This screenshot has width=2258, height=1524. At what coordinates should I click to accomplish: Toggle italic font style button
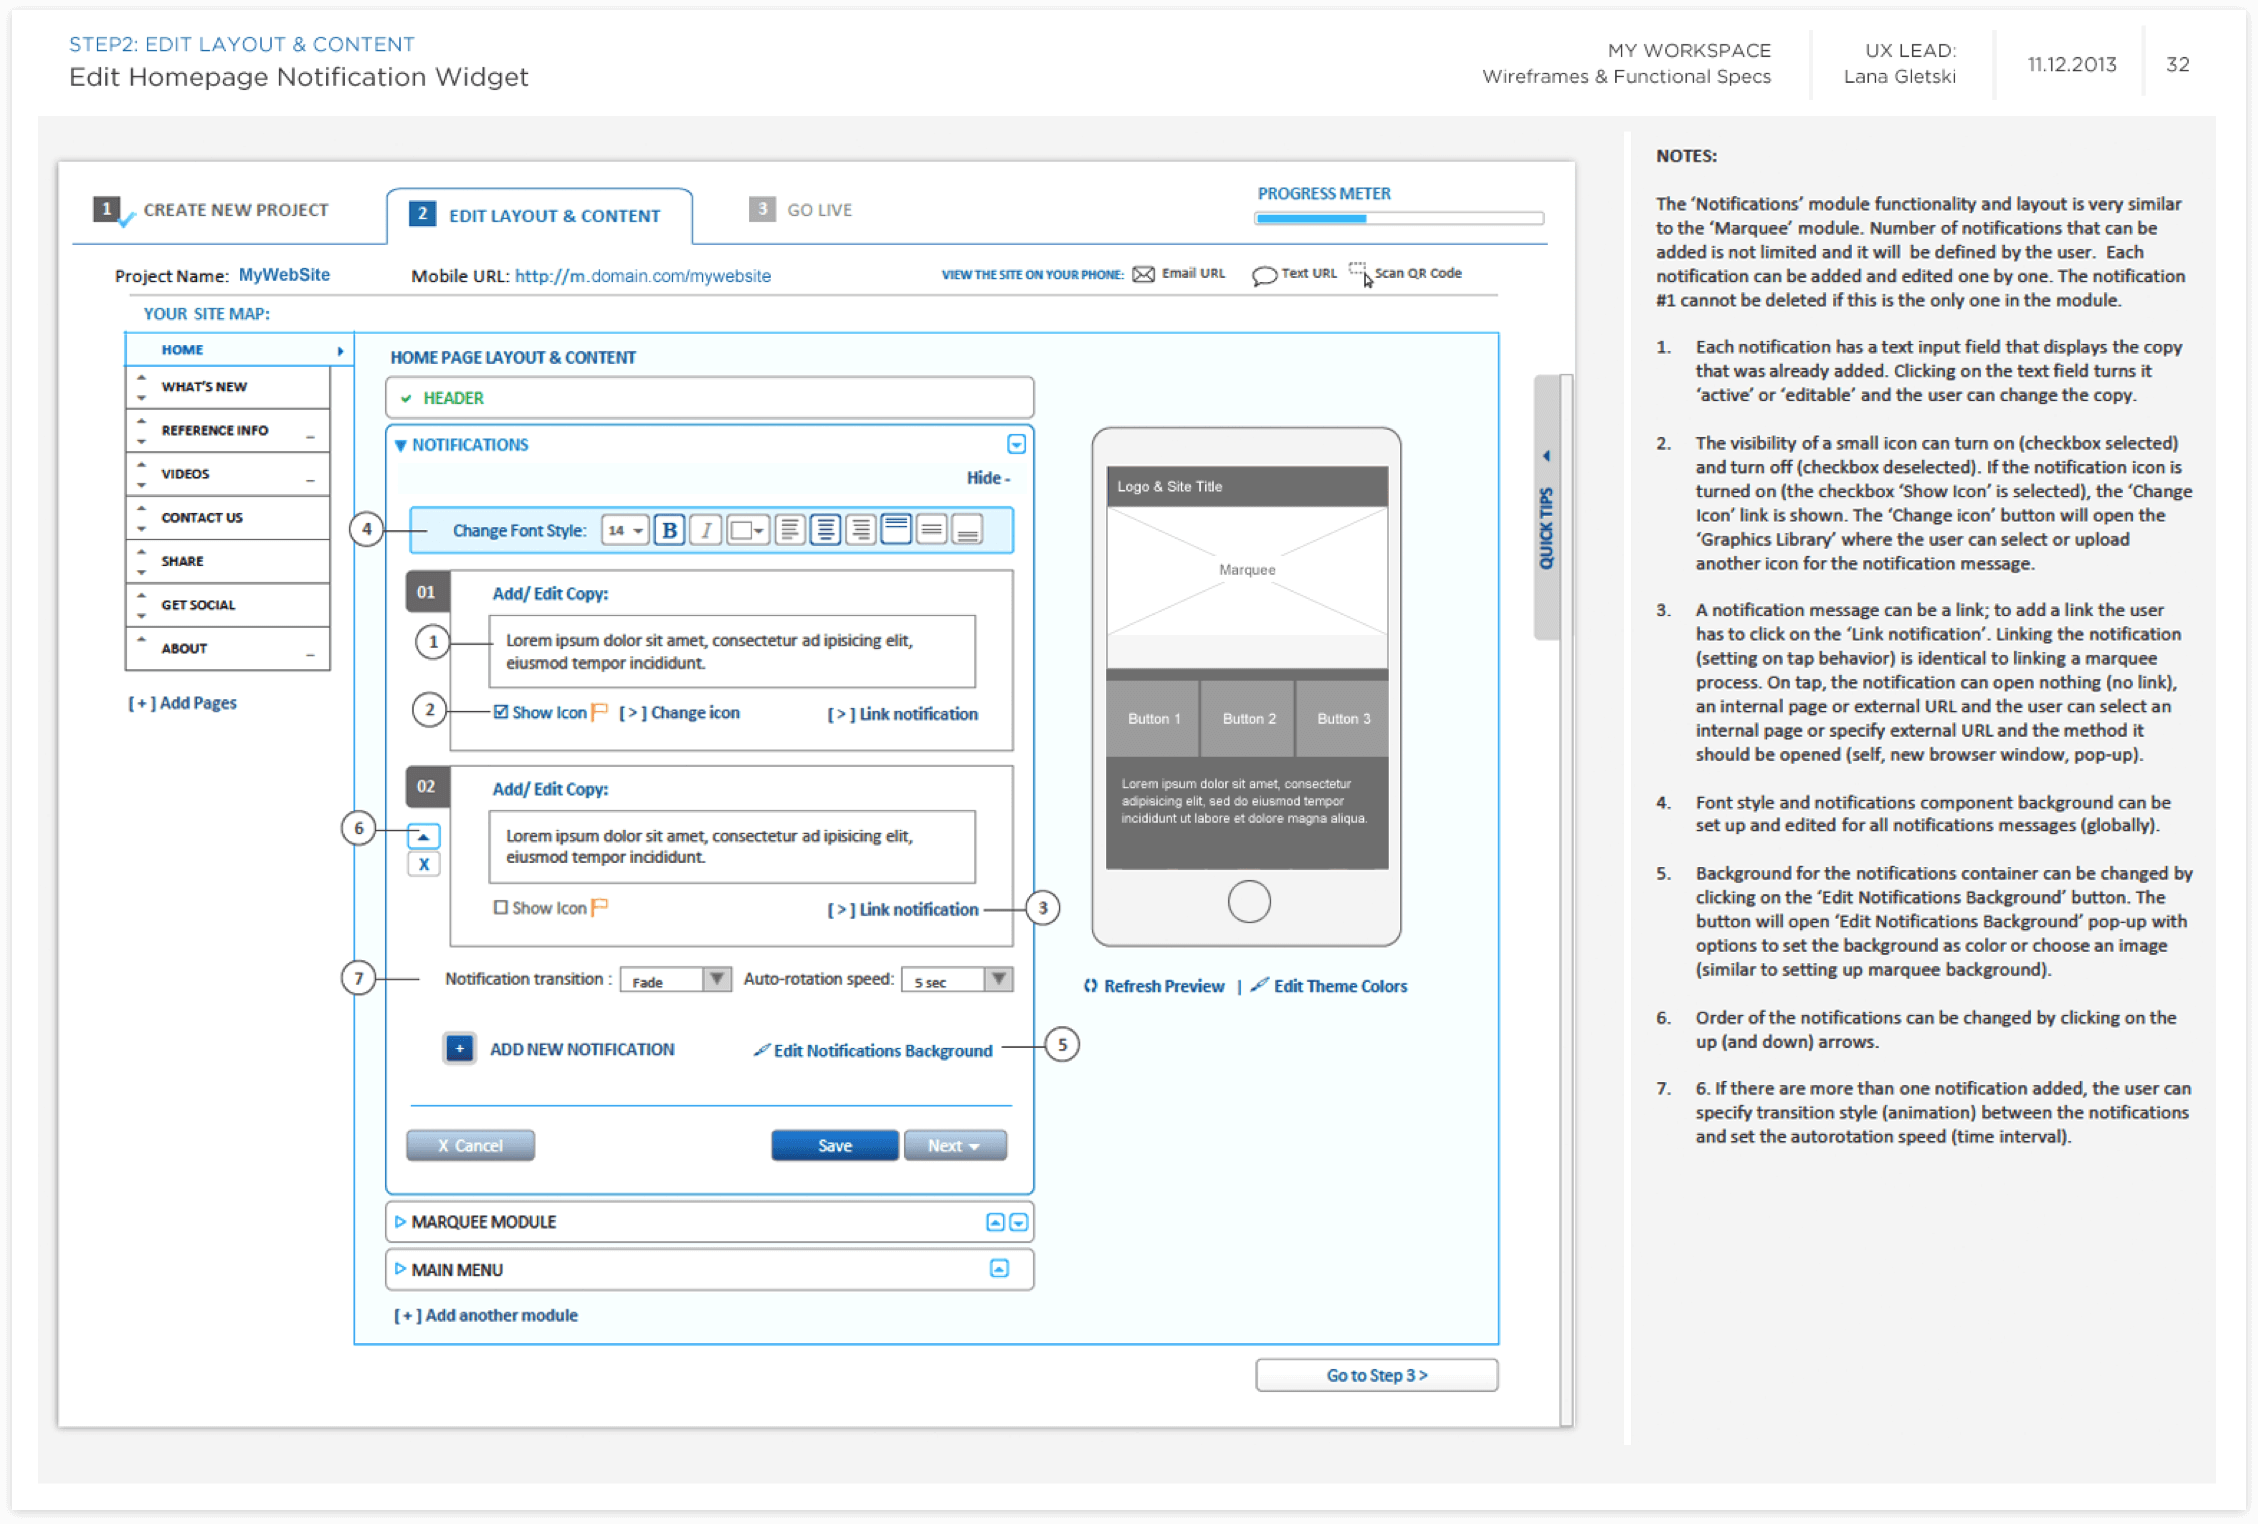coord(706,530)
